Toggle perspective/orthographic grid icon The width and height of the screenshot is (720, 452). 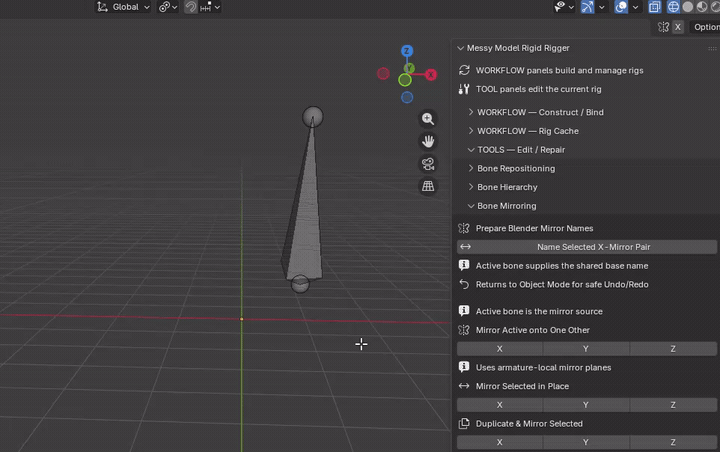(428, 186)
